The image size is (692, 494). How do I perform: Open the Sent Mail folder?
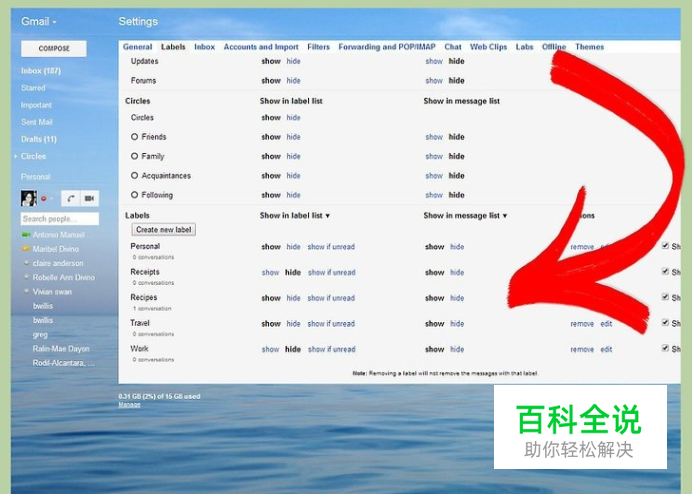pyautogui.click(x=37, y=122)
